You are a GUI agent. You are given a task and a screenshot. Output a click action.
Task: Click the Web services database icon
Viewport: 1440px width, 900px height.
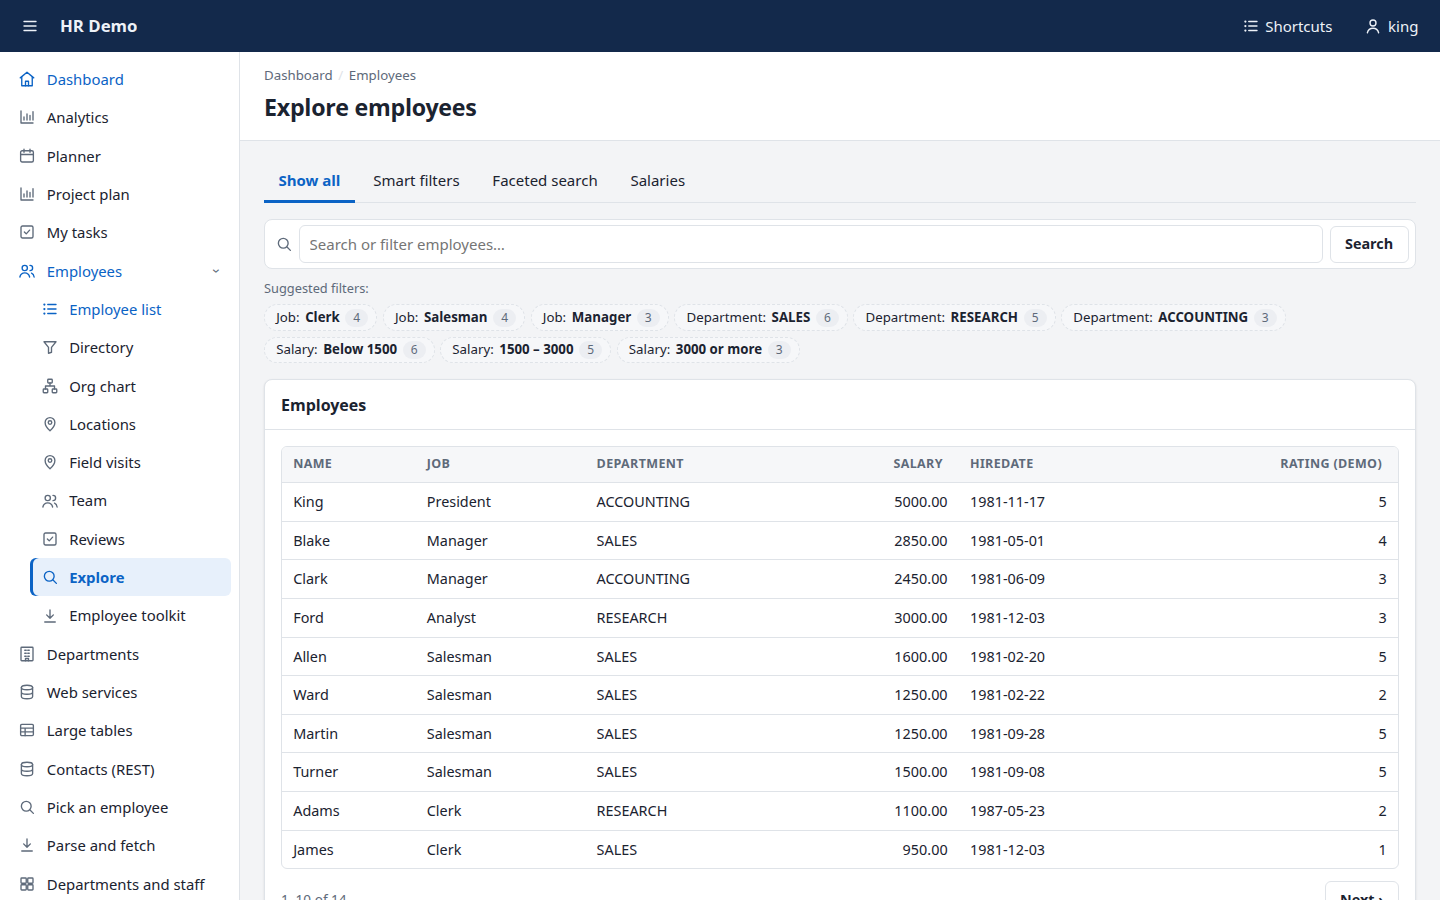pos(27,692)
